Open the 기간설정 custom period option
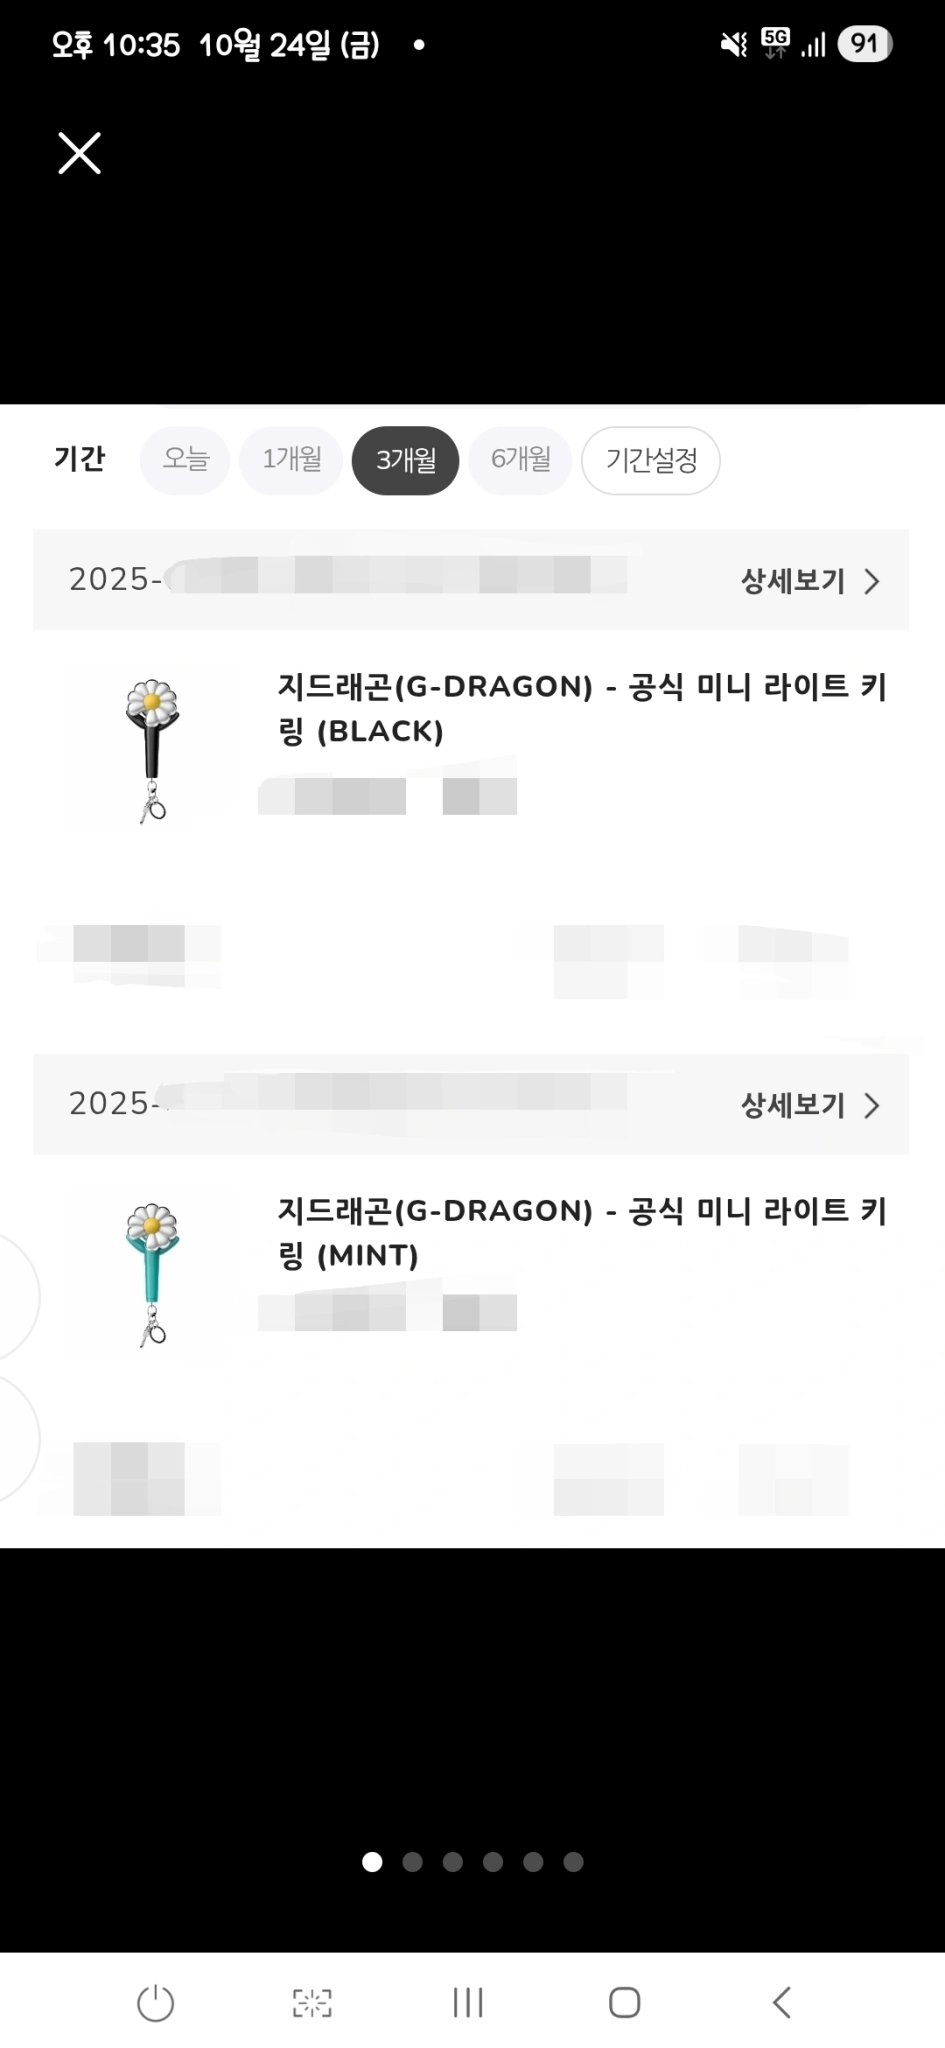Screen dimensions: 945x2048 click(651, 460)
